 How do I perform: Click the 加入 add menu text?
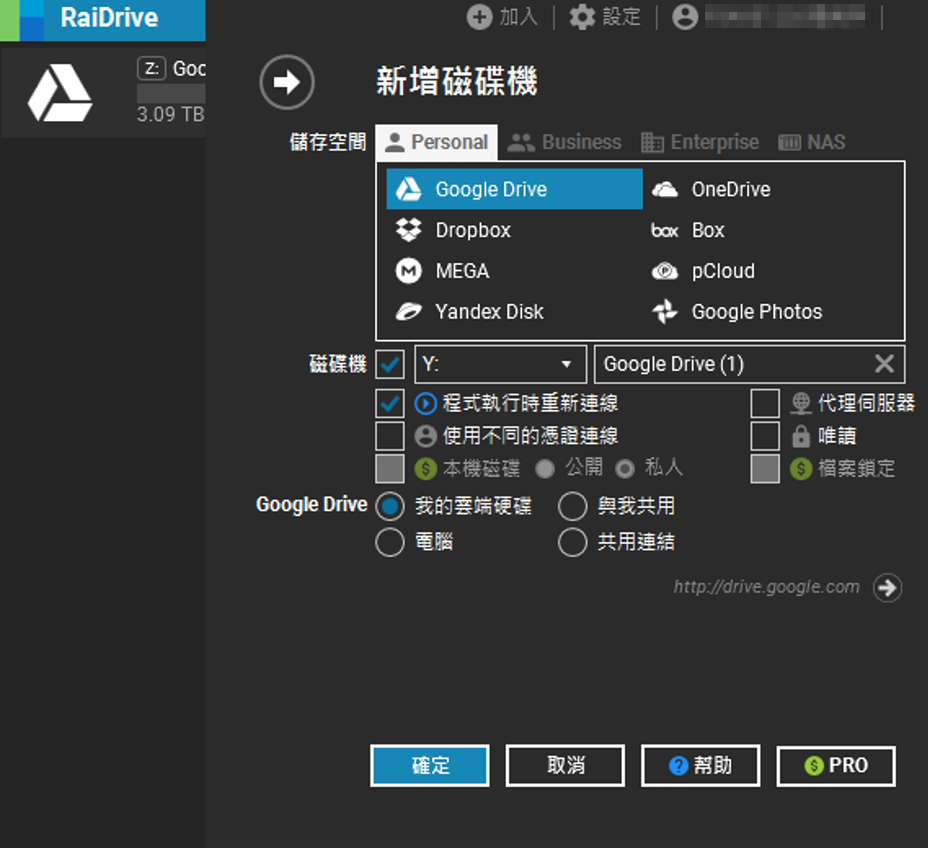point(518,17)
